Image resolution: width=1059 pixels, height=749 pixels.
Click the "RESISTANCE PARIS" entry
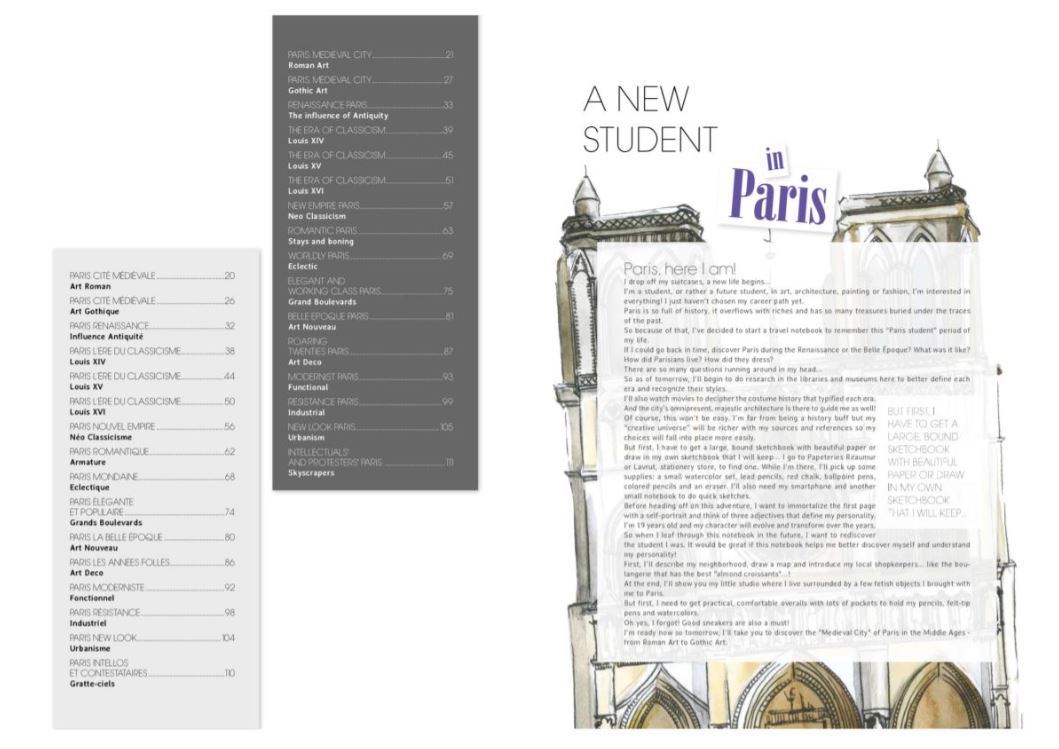(371, 401)
